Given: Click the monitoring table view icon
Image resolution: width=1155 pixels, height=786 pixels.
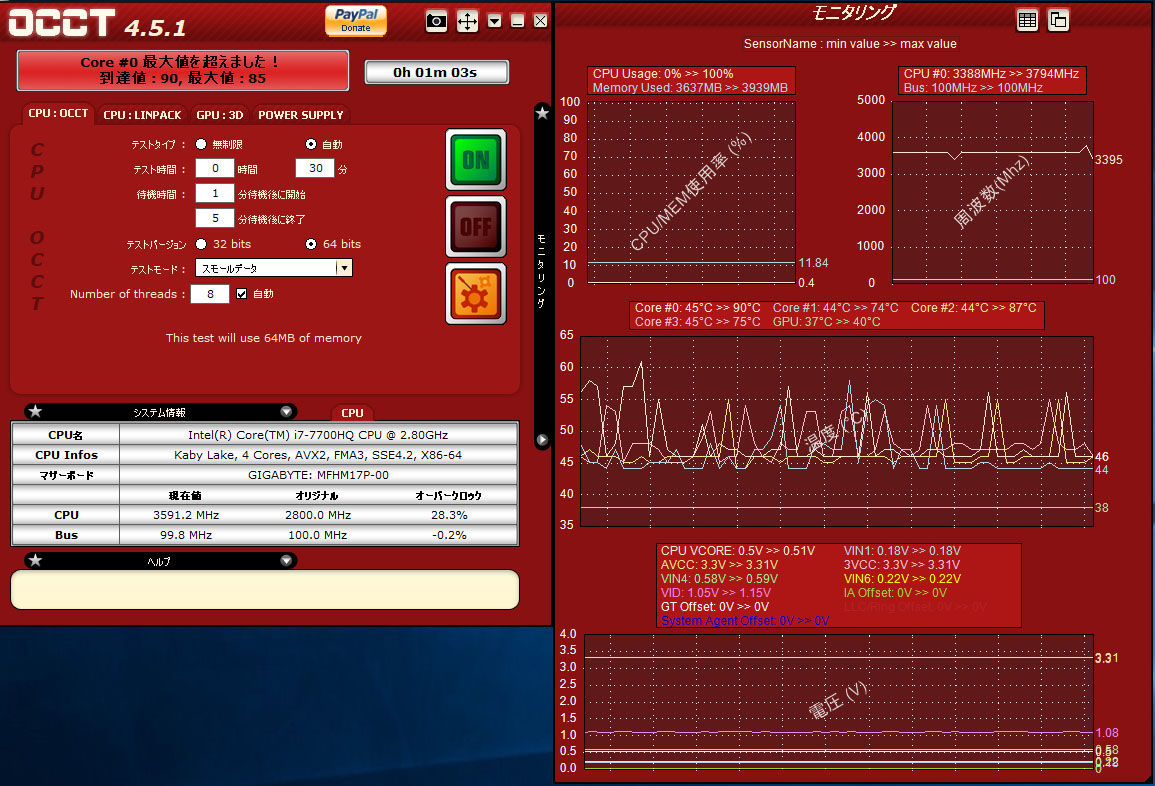Looking at the screenshot, I should point(1027,20).
